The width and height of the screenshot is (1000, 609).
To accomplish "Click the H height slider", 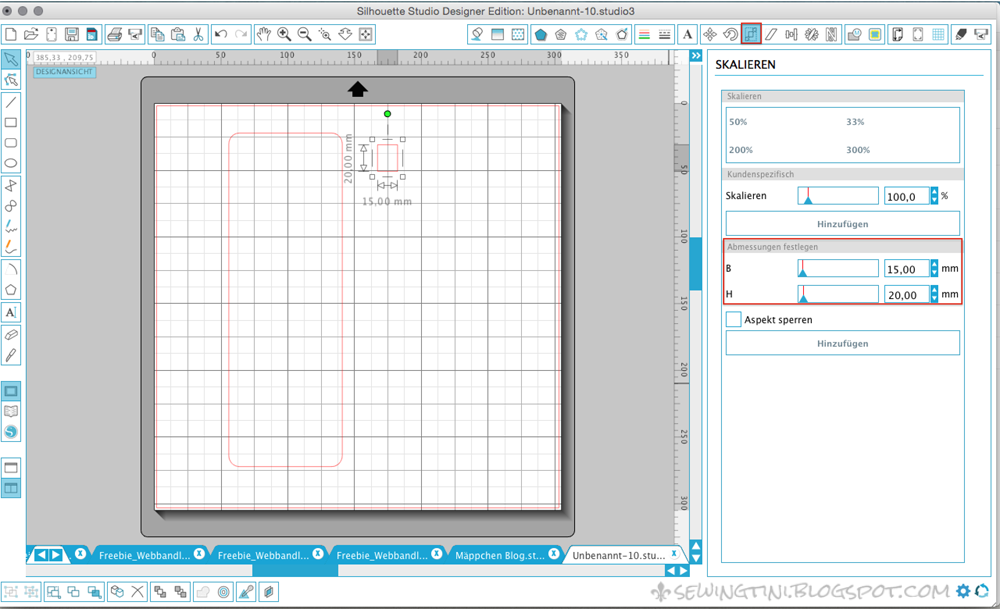I will tap(838, 294).
